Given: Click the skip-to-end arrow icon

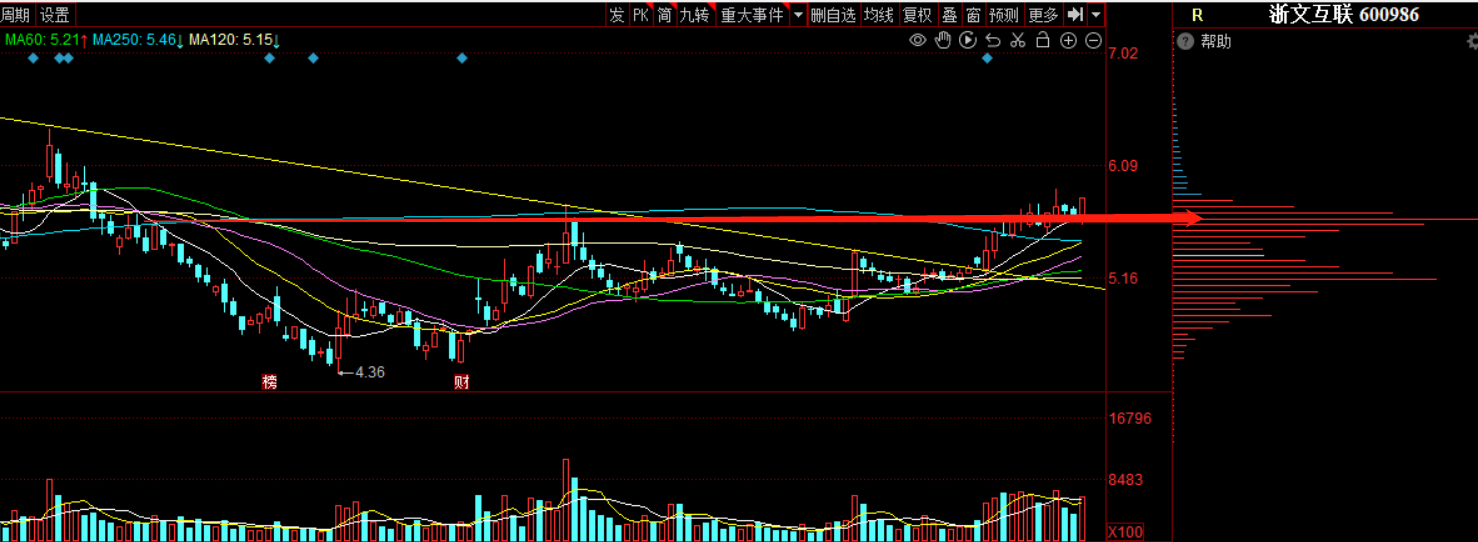Looking at the screenshot, I should (1075, 14).
